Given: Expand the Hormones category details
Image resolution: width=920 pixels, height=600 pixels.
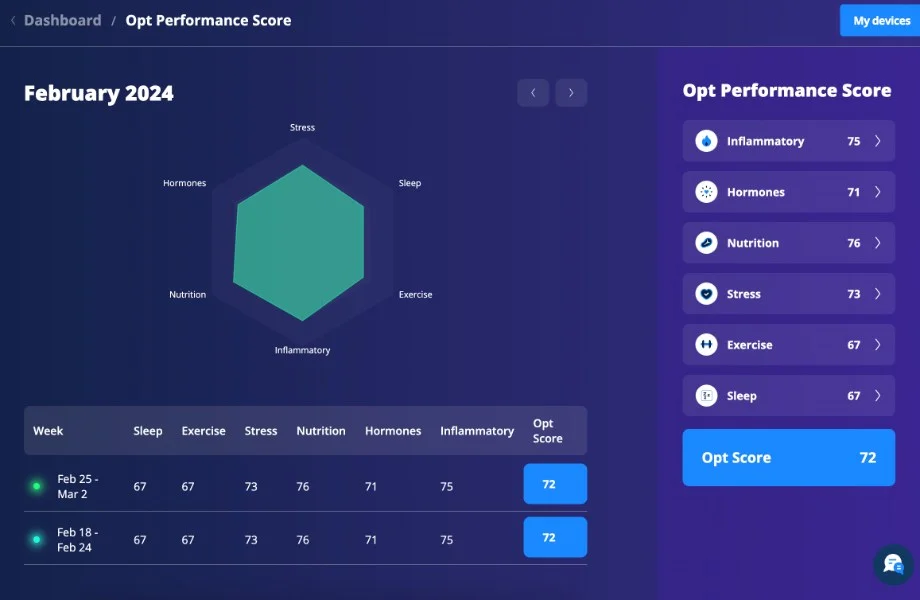Looking at the screenshot, I should (x=878, y=191).
